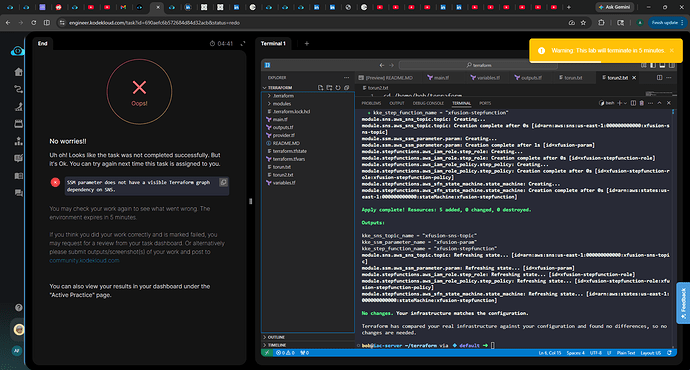The image size is (690, 370).
Task: Open .terraform.lock.hcl in the file tree
Action: tap(308, 111)
